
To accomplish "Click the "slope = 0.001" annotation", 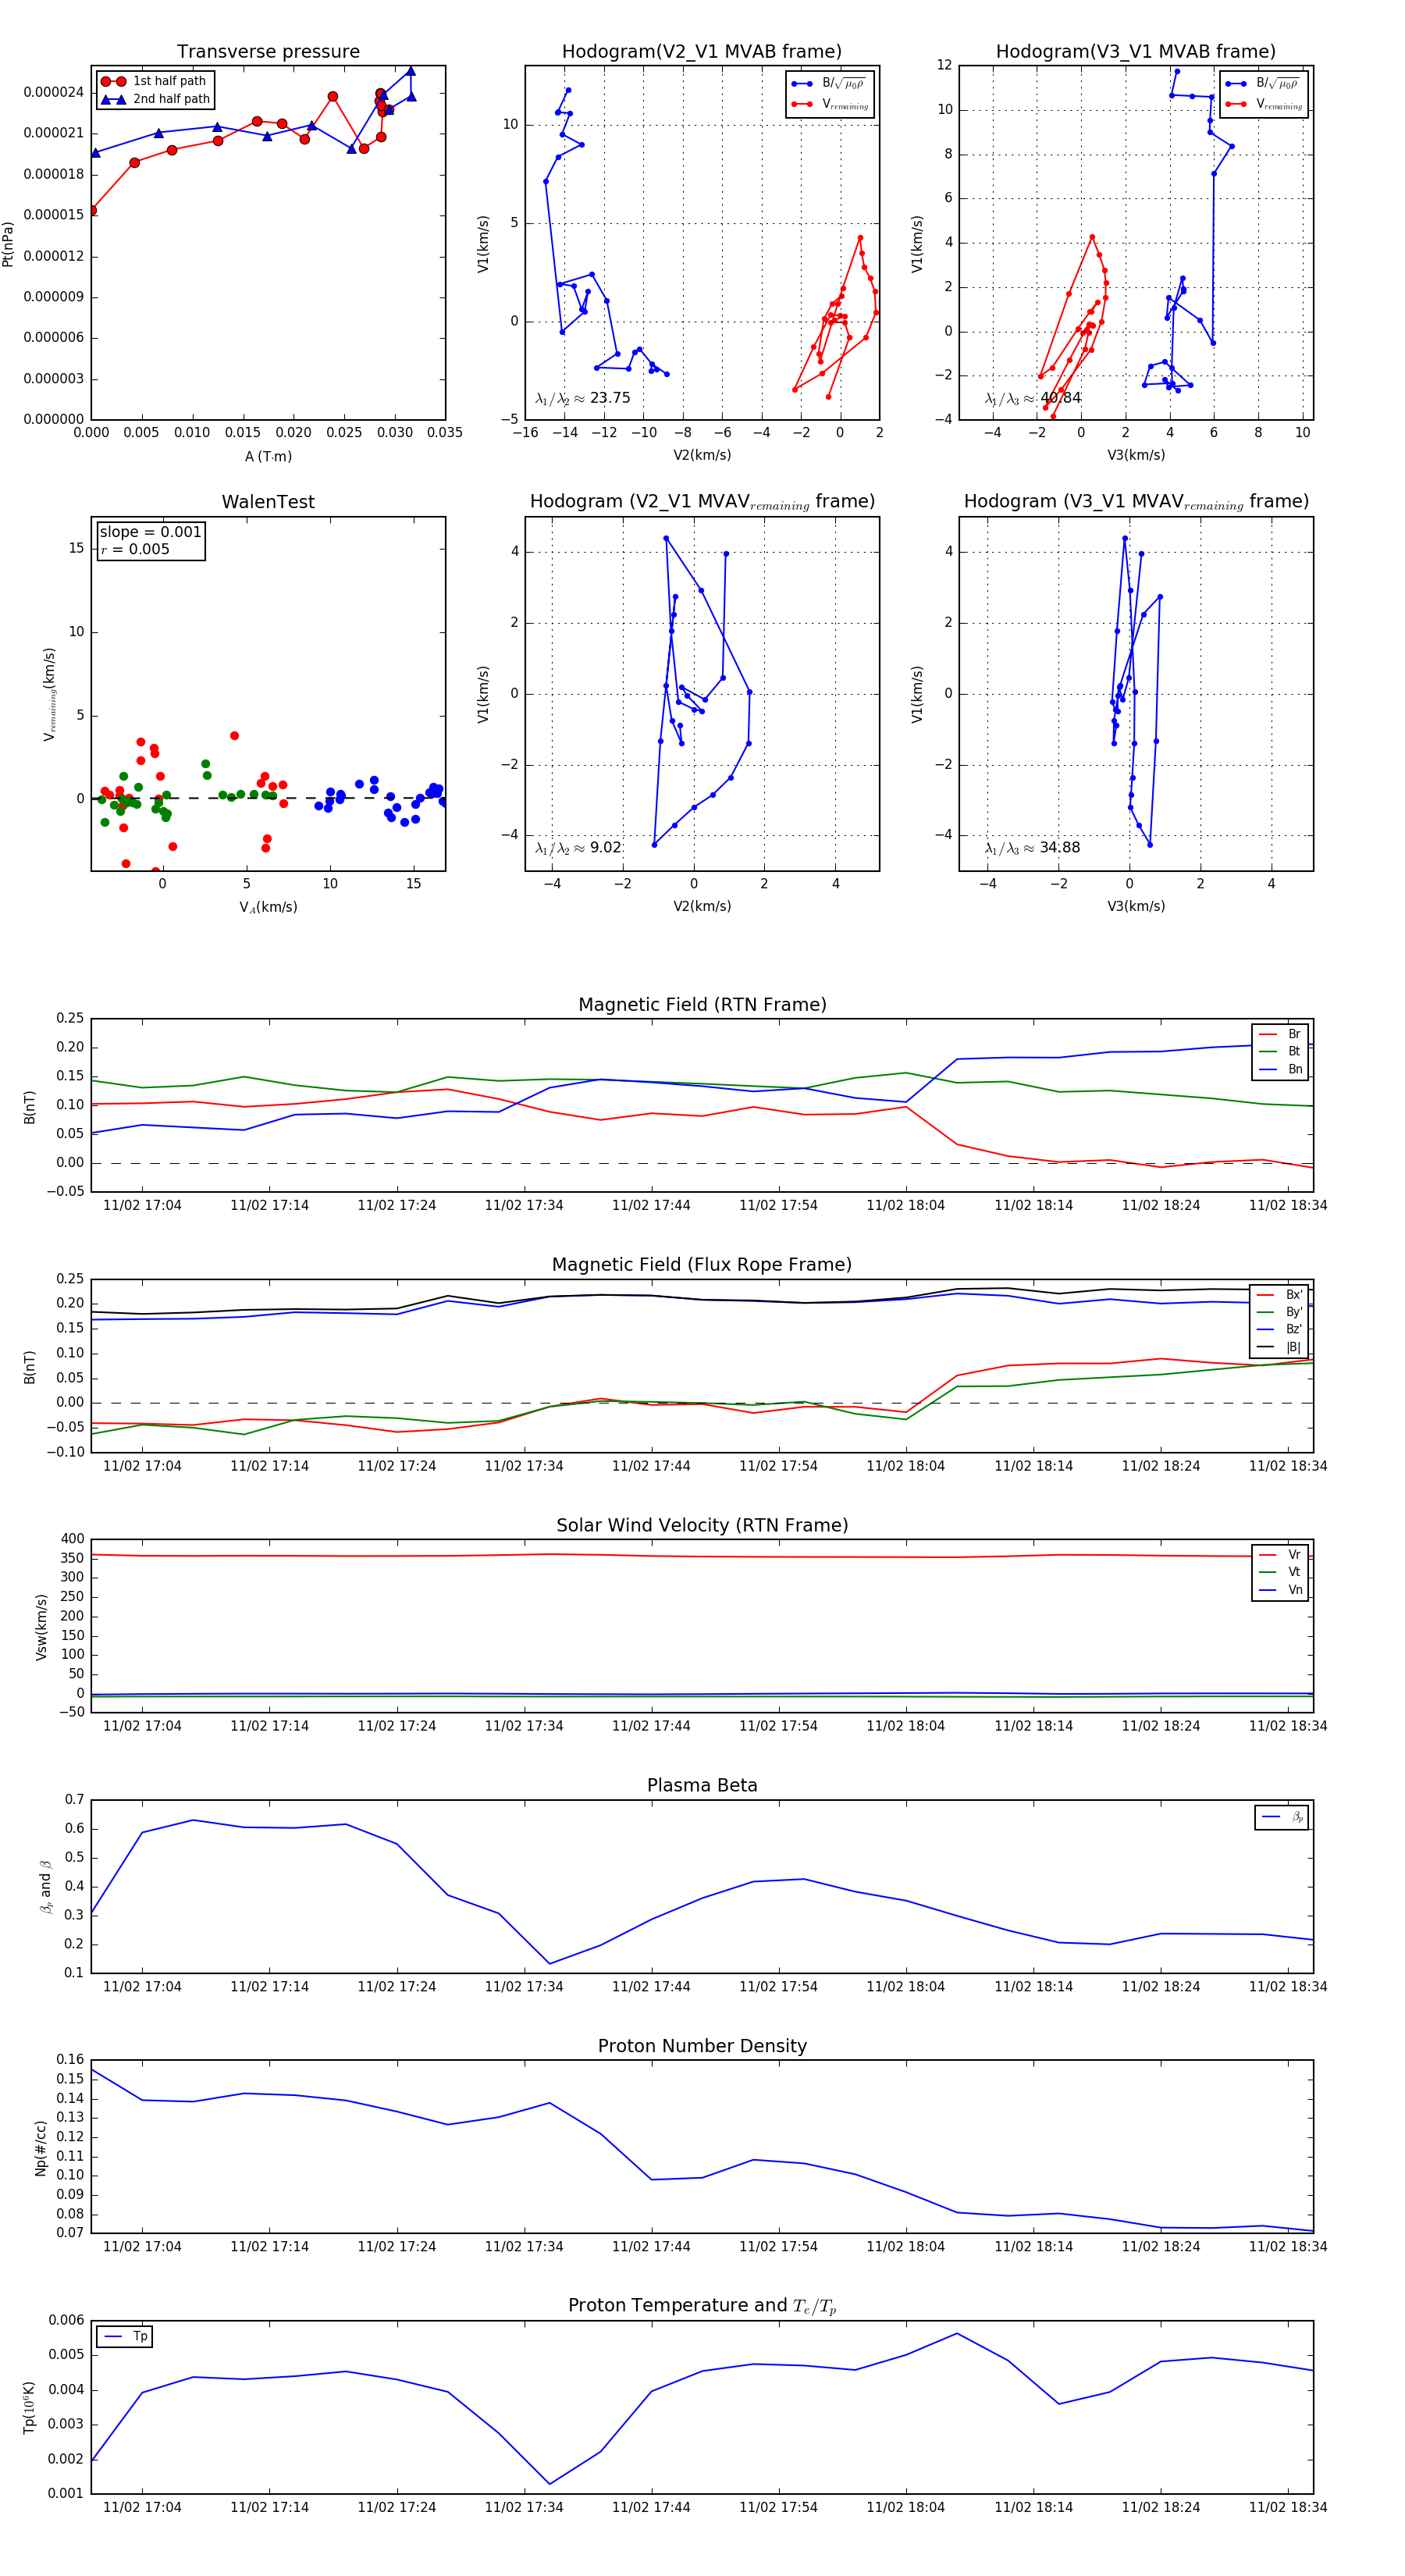I will point(150,532).
